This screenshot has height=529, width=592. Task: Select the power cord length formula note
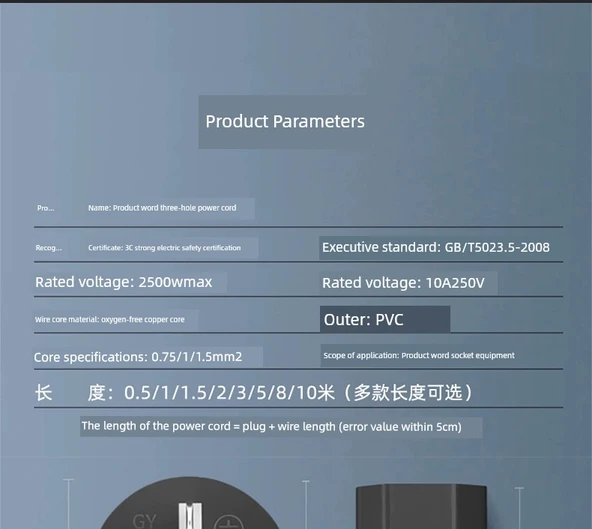tap(271, 427)
